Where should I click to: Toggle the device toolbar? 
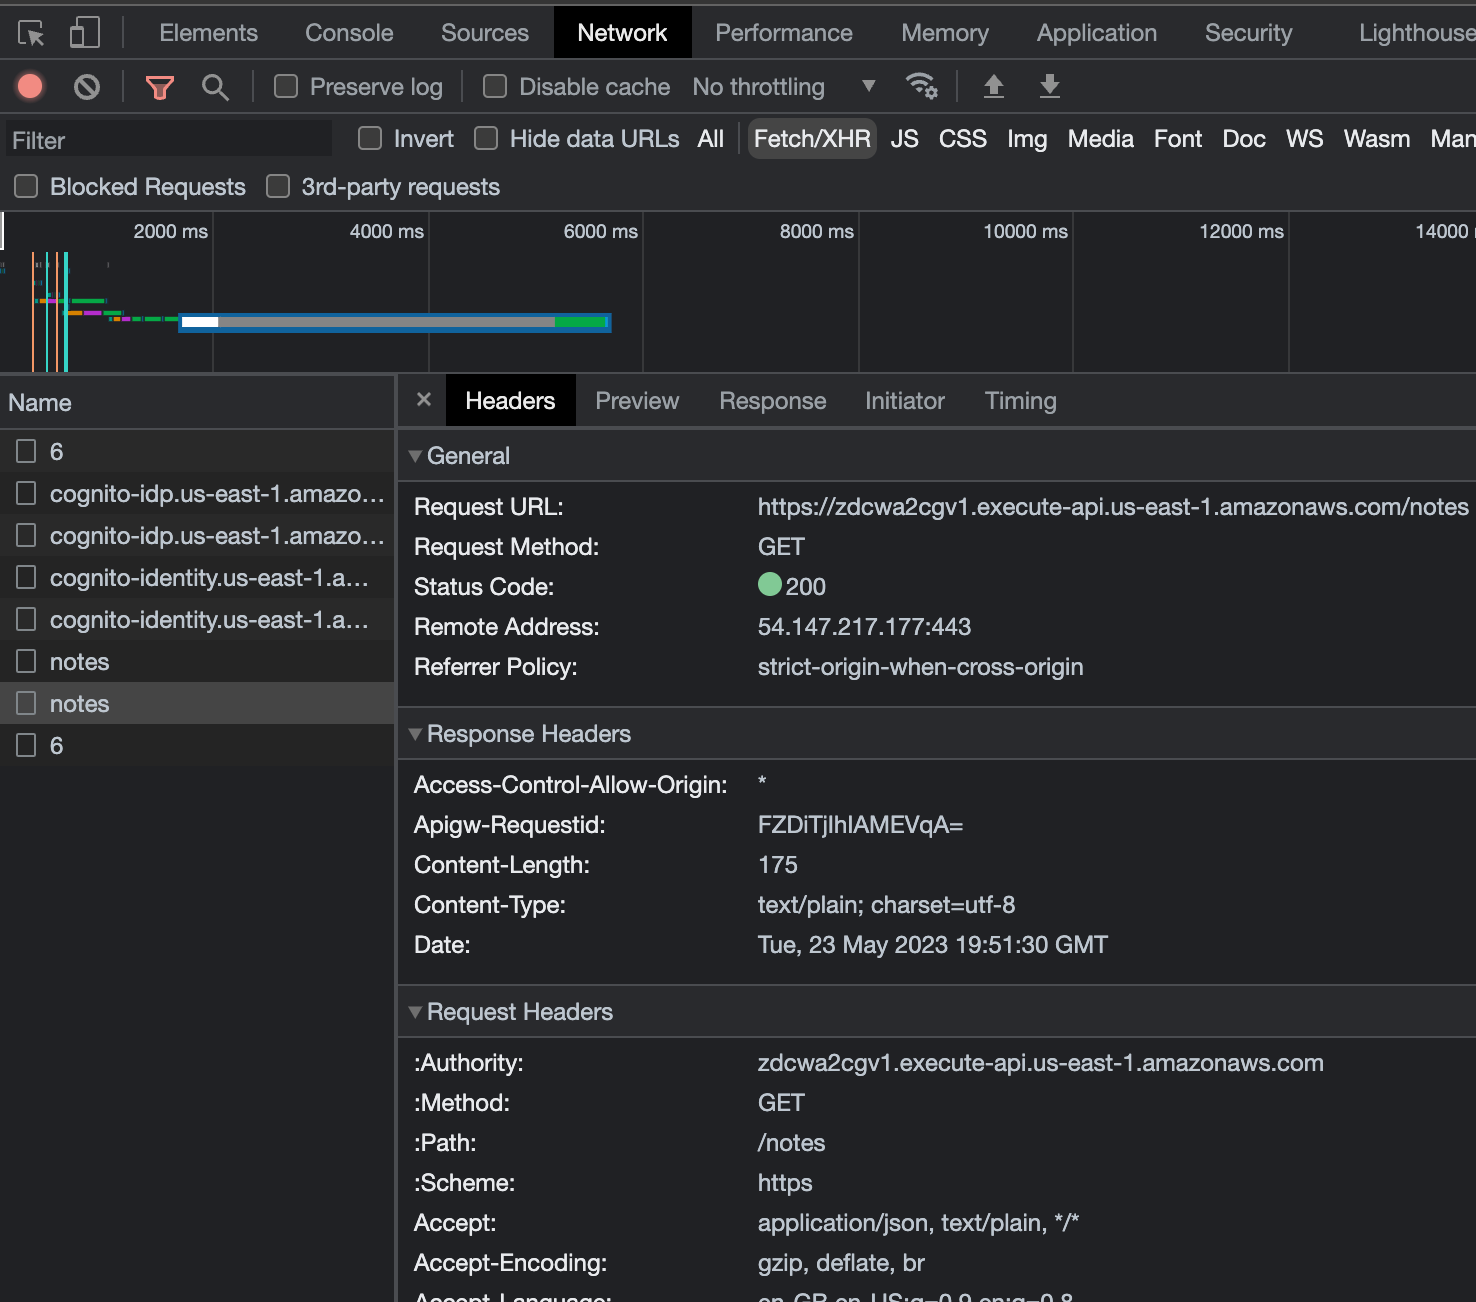[x=84, y=31]
